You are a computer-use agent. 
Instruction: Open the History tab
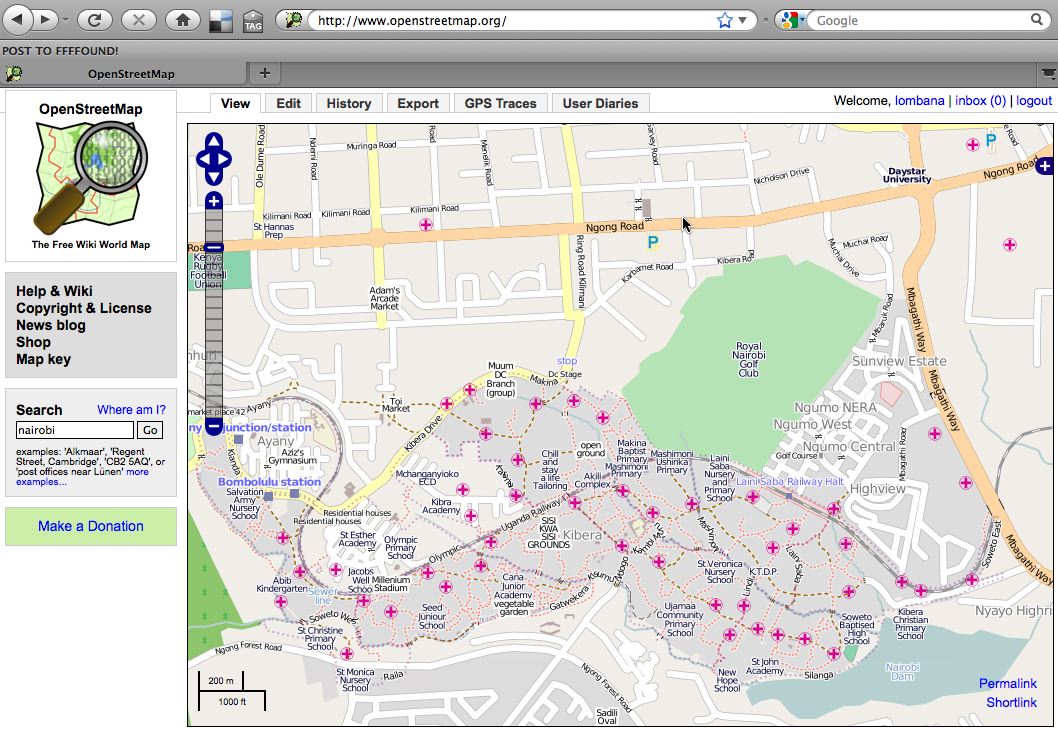(349, 103)
